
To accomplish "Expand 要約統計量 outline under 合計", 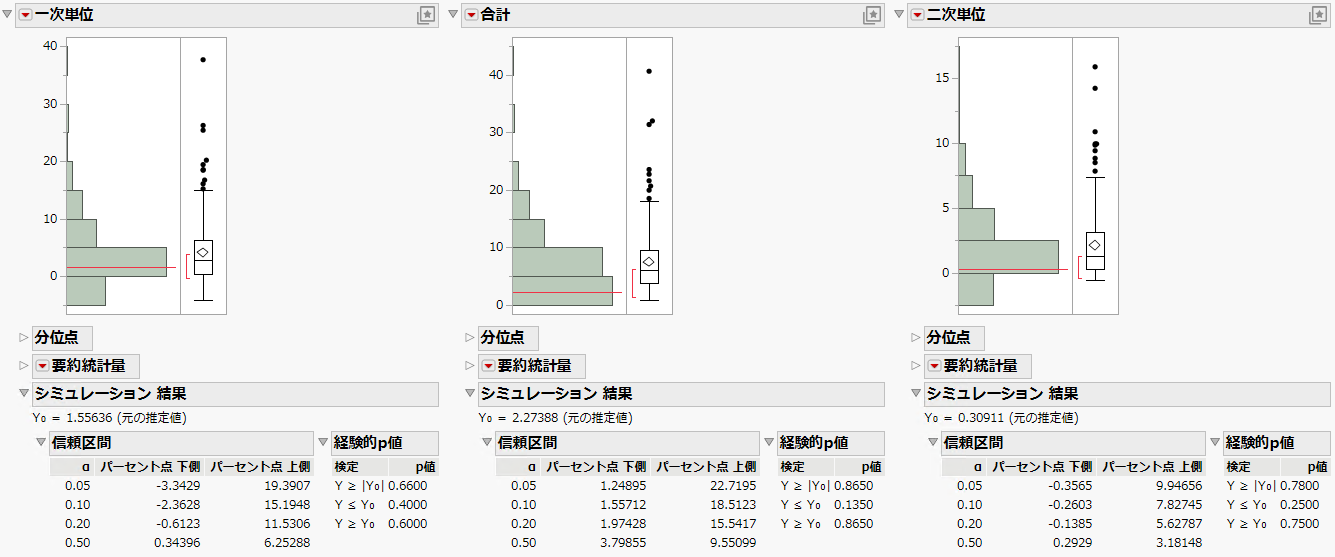I will [x=471, y=366].
